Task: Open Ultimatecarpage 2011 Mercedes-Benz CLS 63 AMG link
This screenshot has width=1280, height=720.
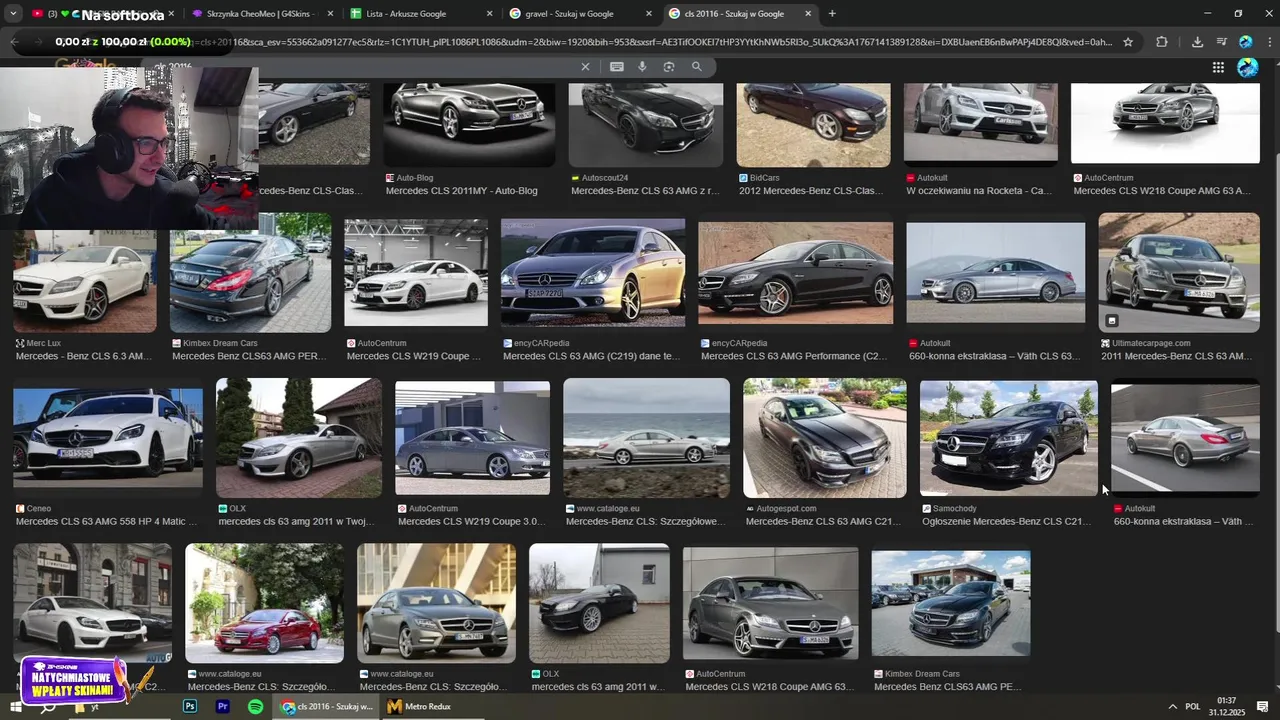Action: point(1176,356)
